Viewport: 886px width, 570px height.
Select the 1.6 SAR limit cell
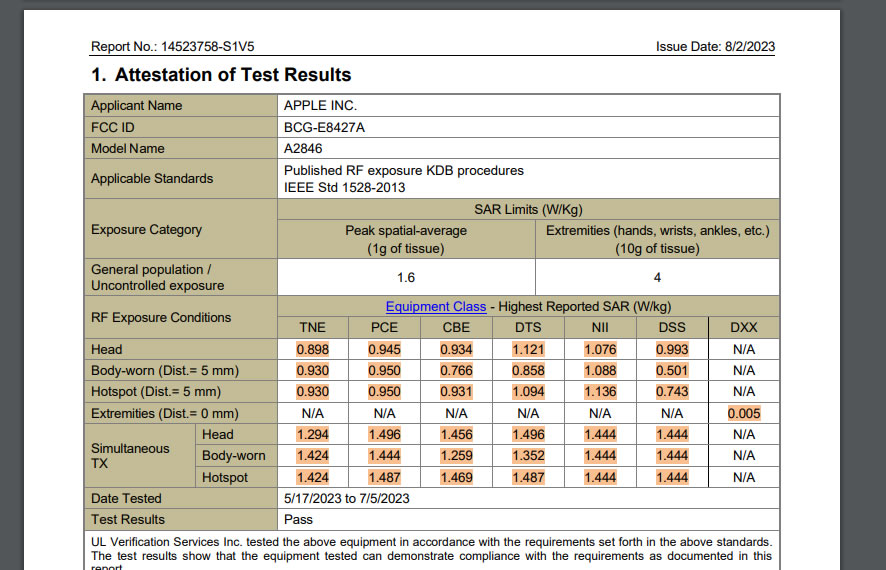(406, 277)
